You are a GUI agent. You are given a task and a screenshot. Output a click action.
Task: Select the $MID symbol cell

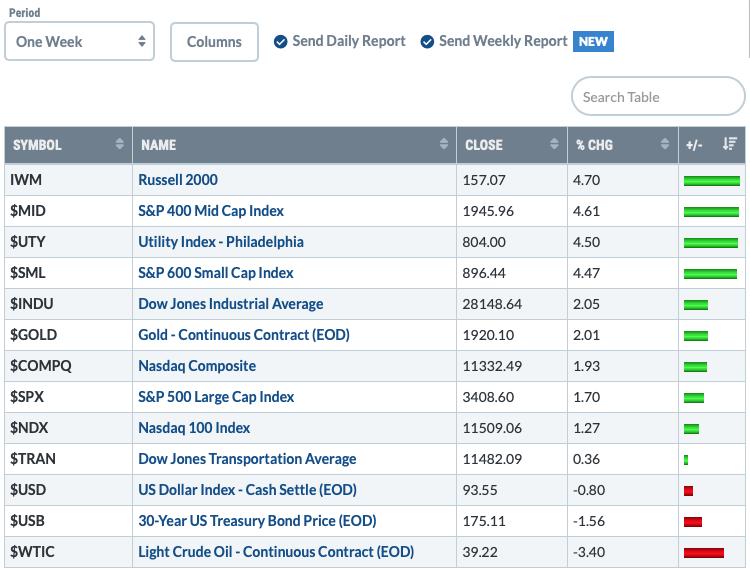(x=68, y=211)
